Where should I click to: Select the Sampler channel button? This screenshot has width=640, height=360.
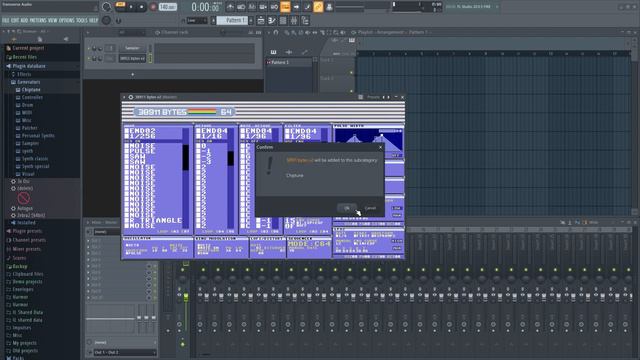pyautogui.click(x=132, y=48)
